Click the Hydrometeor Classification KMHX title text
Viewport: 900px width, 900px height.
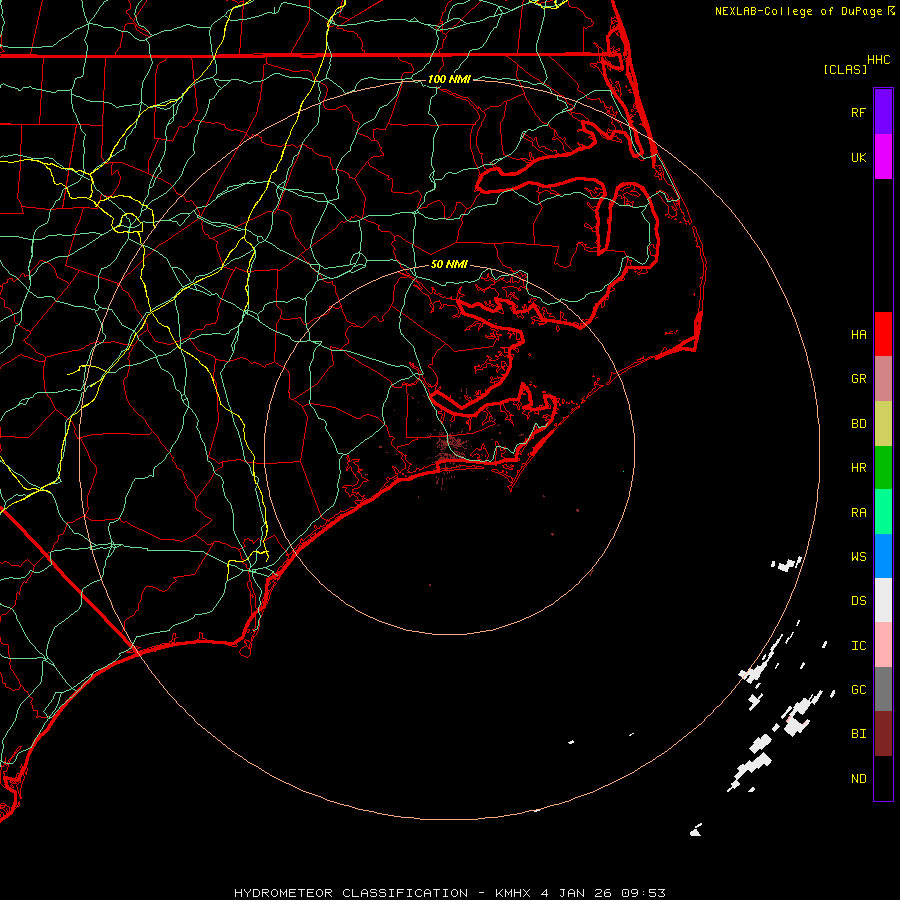(x=449, y=893)
